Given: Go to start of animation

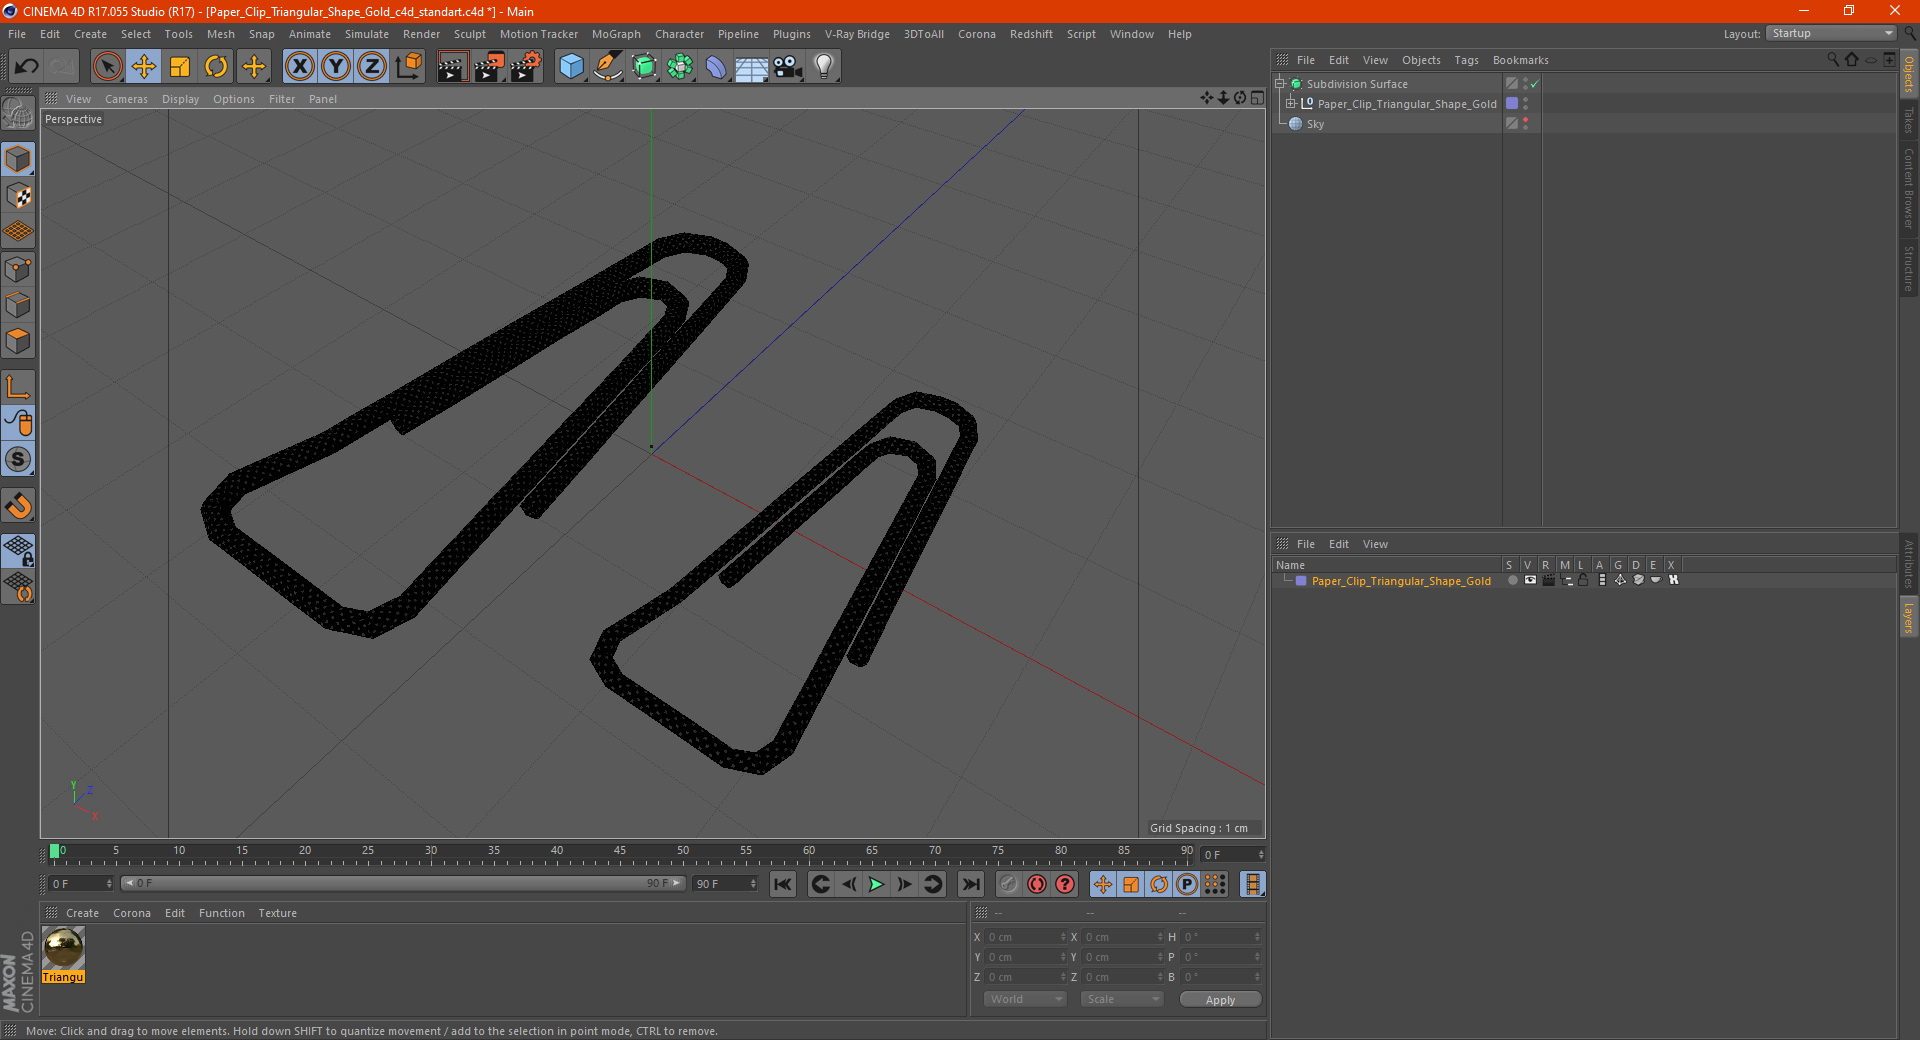Looking at the screenshot, I should click(x=783, y=884).
